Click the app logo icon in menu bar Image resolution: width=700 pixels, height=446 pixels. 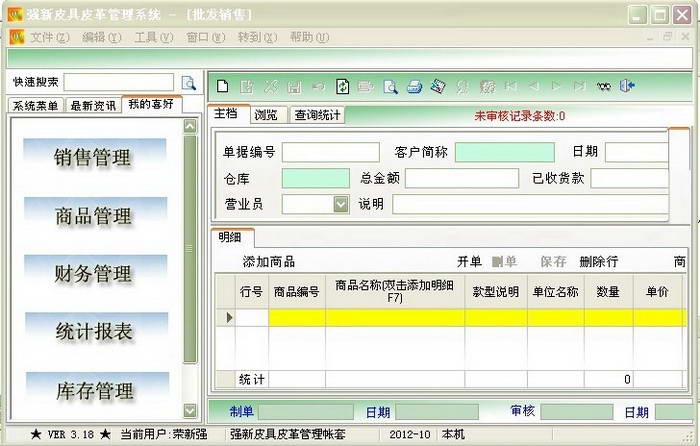point(17,37)
